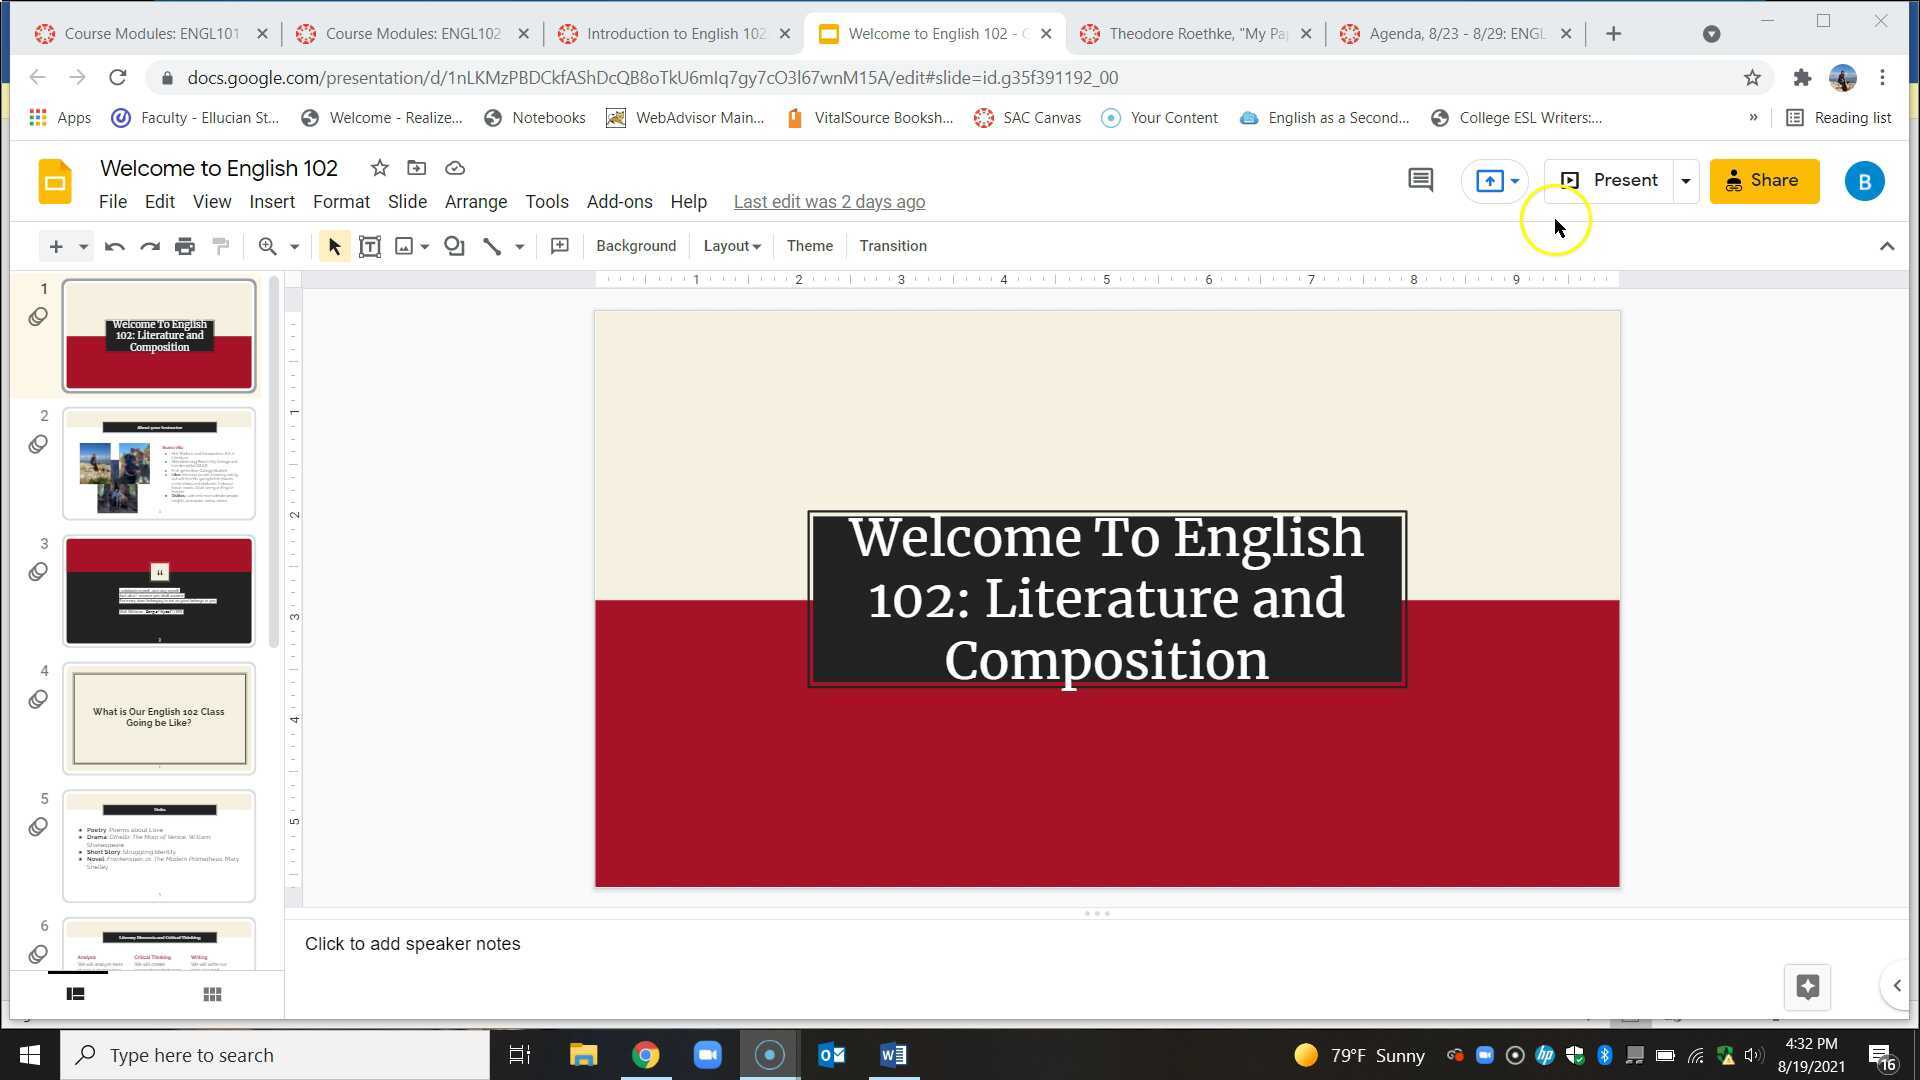Click the print icon
1920x1080 pixels.
point(185,246)
